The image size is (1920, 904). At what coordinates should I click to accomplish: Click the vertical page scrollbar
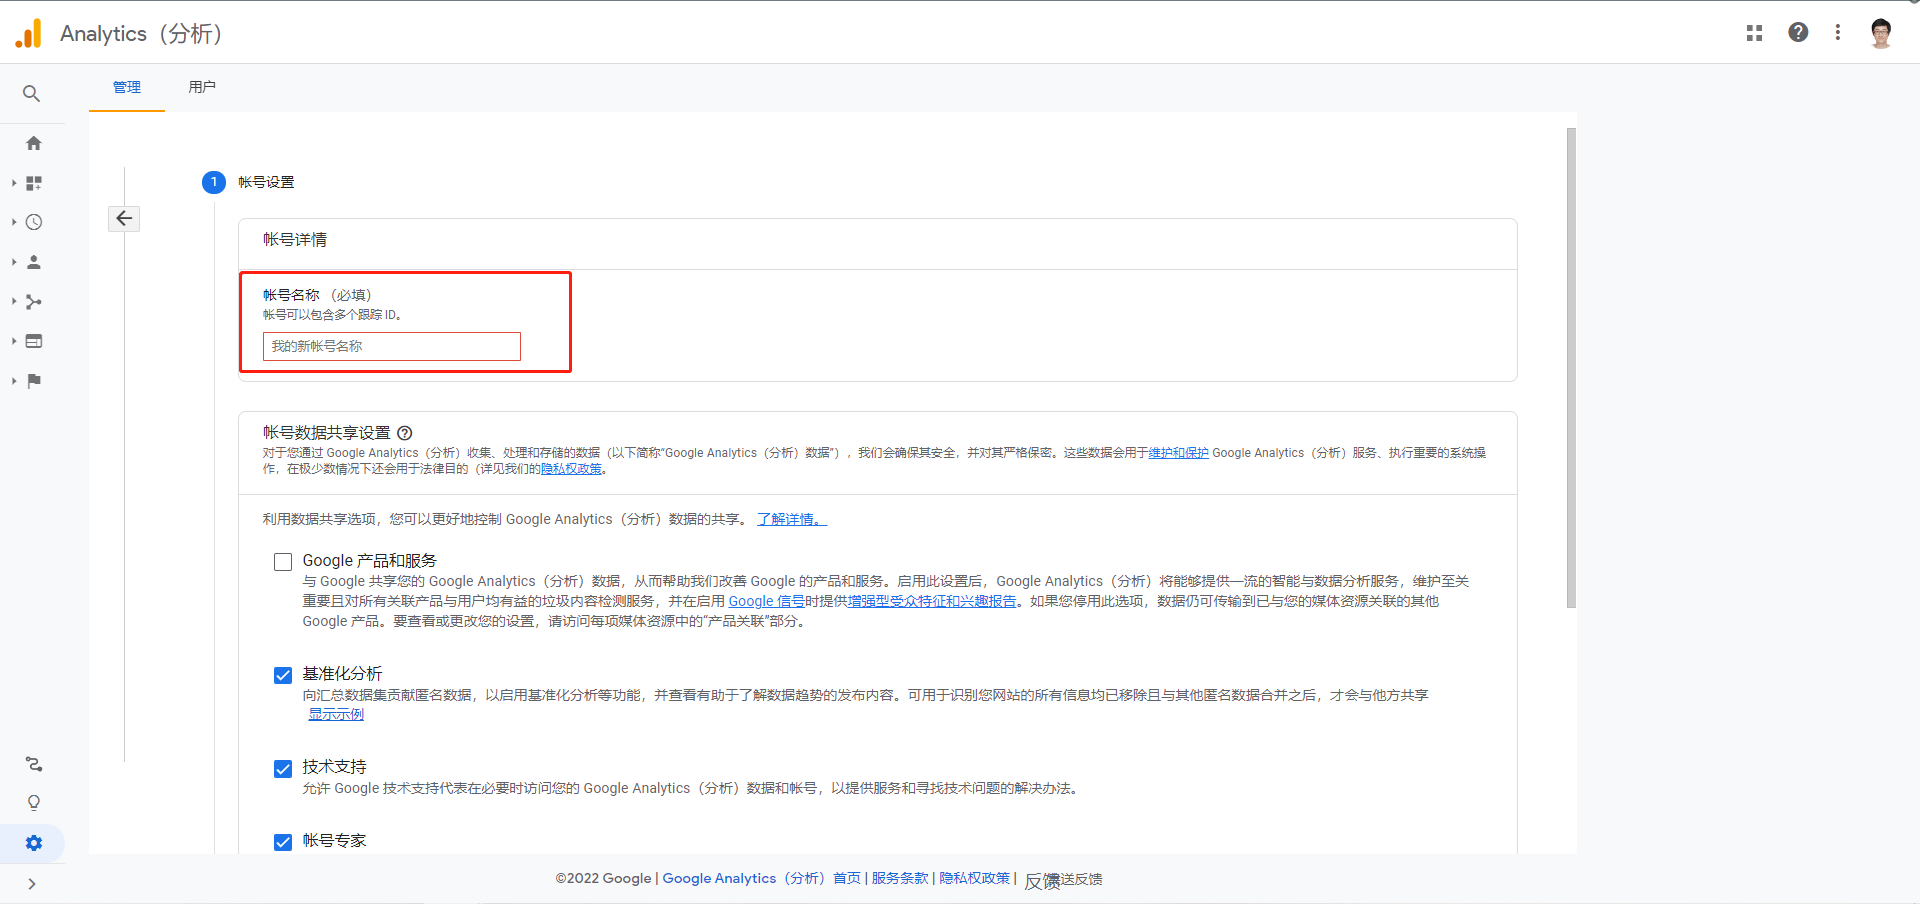(1571, 368)
